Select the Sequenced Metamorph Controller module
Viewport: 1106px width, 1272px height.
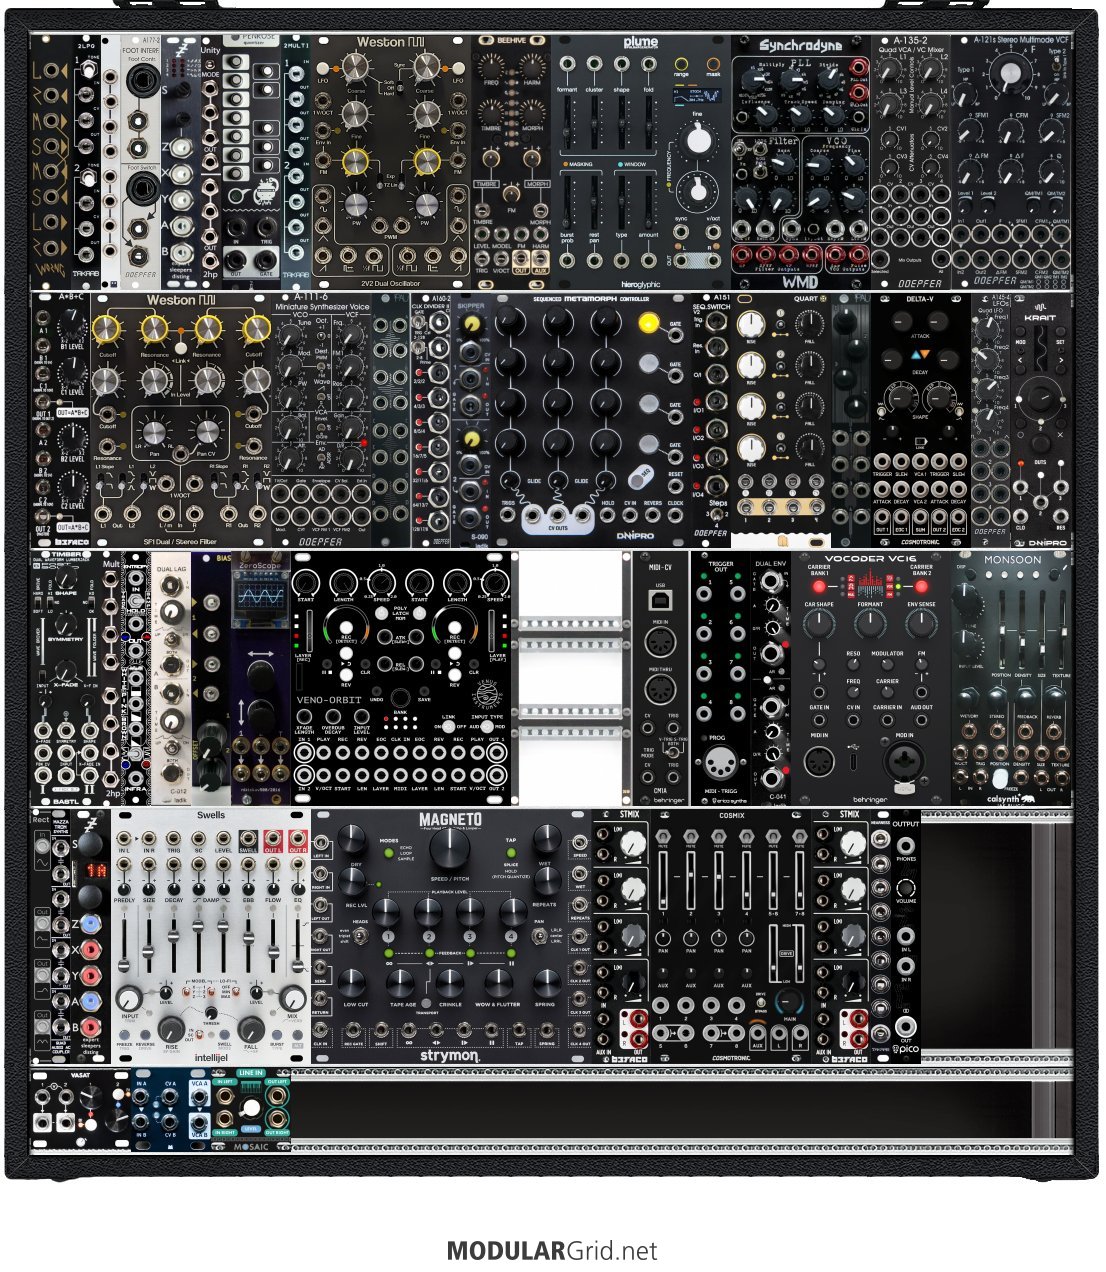[590, 418]
